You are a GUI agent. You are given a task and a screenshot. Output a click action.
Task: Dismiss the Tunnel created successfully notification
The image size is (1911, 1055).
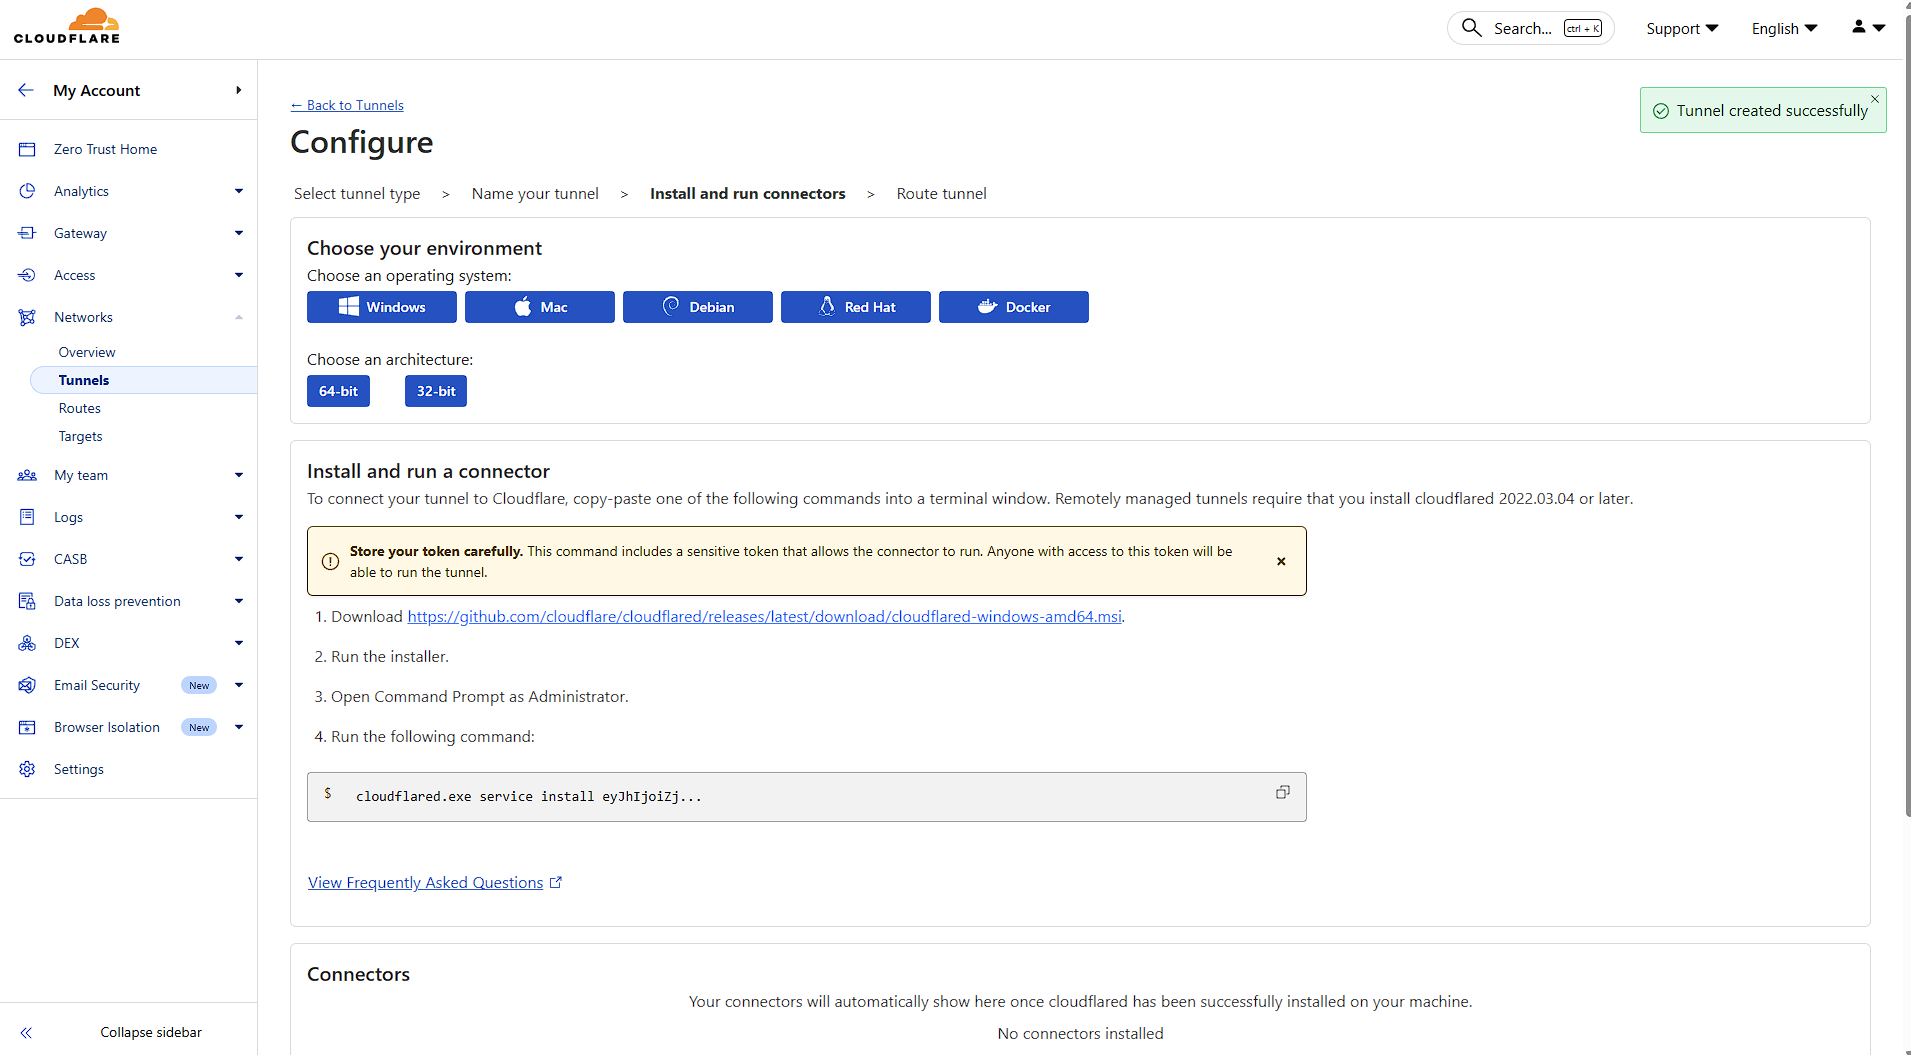(1875, 98)
